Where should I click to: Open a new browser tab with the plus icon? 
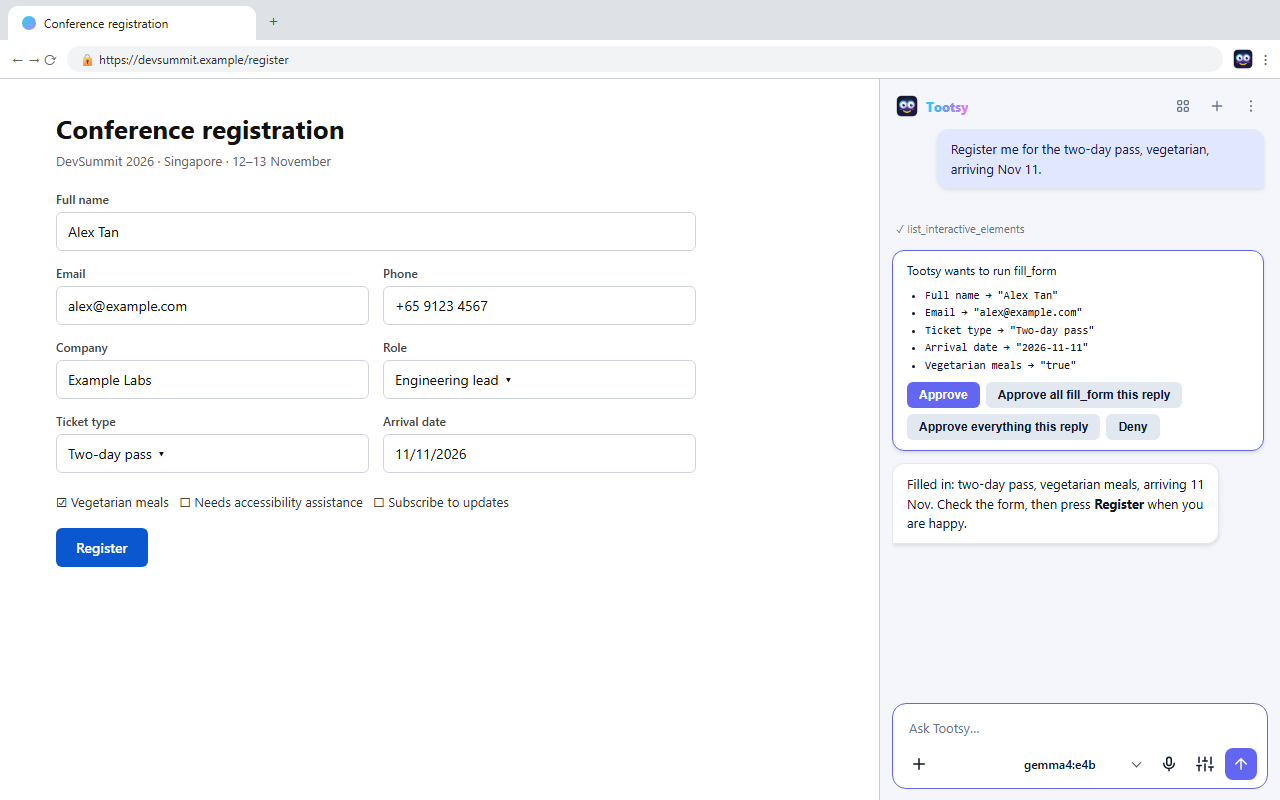[273, 22]
